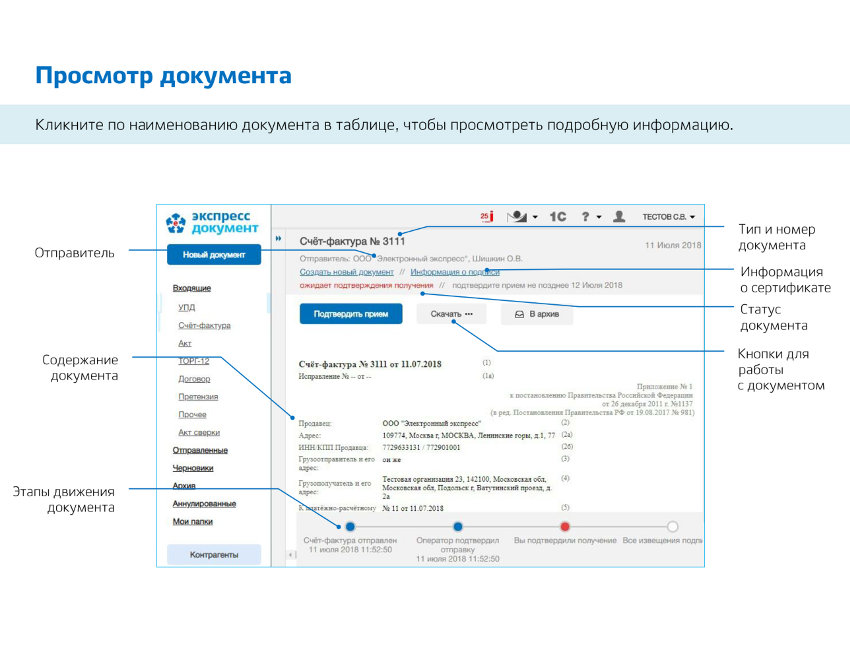Open Аннулированные folder

[x=204, y=504]
